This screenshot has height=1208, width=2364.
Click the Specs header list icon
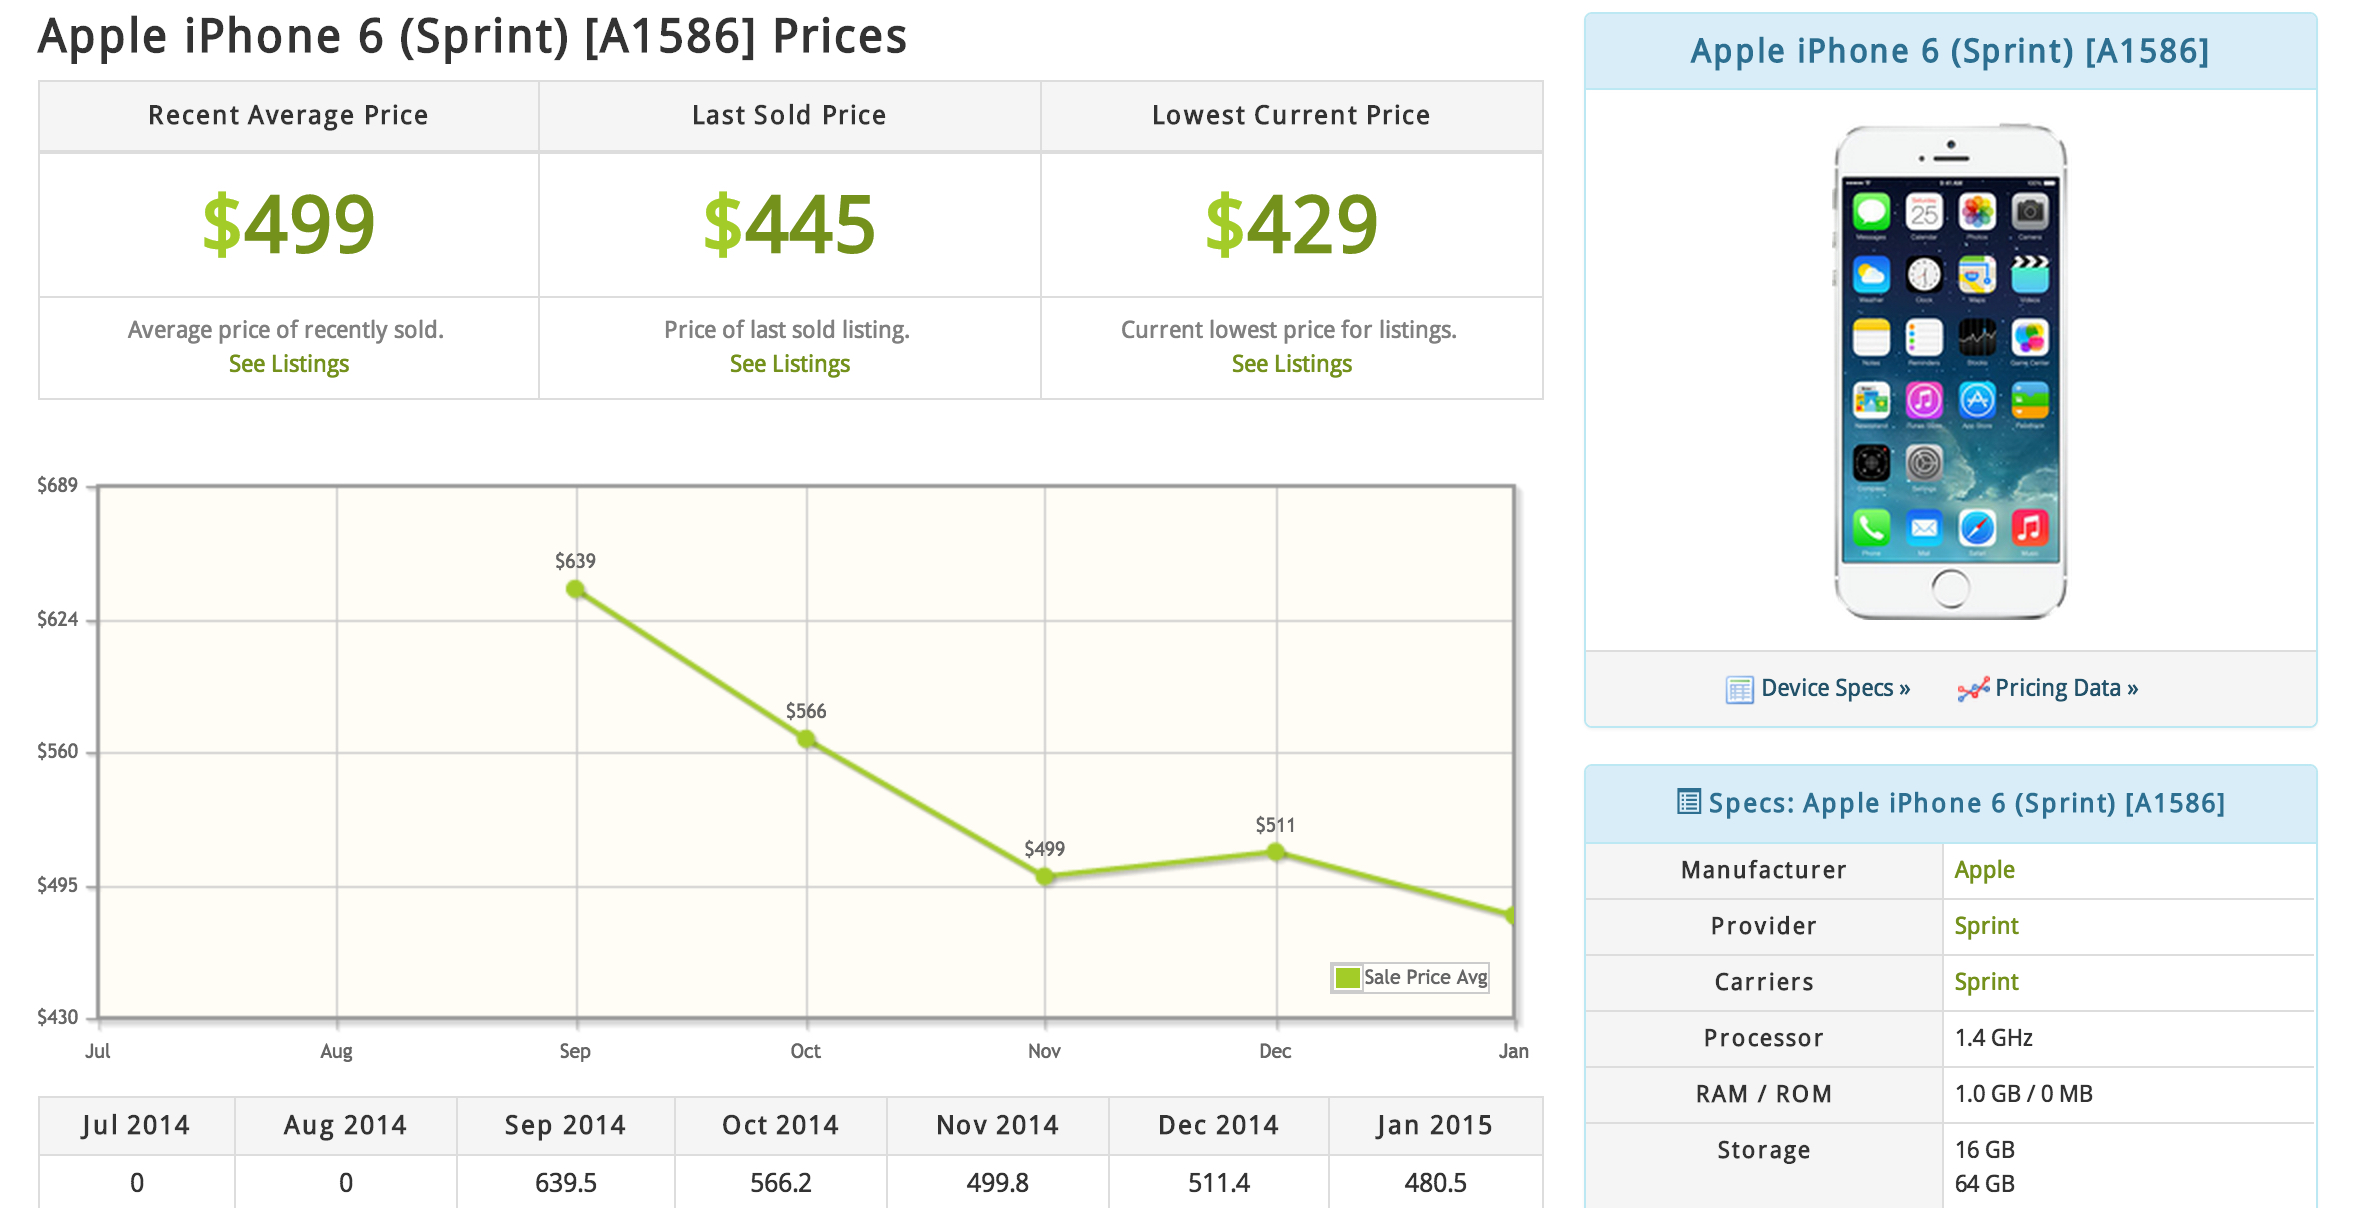point(1688,802)
